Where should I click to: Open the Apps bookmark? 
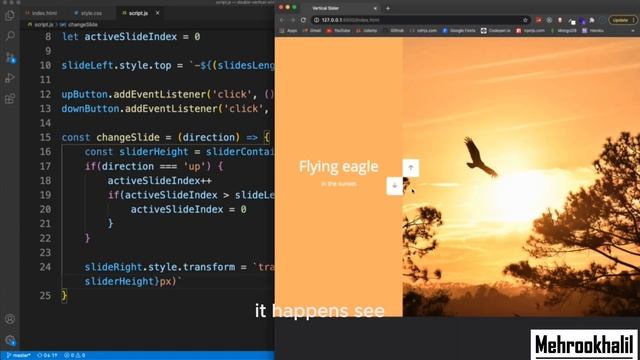(x=288, y=31)
